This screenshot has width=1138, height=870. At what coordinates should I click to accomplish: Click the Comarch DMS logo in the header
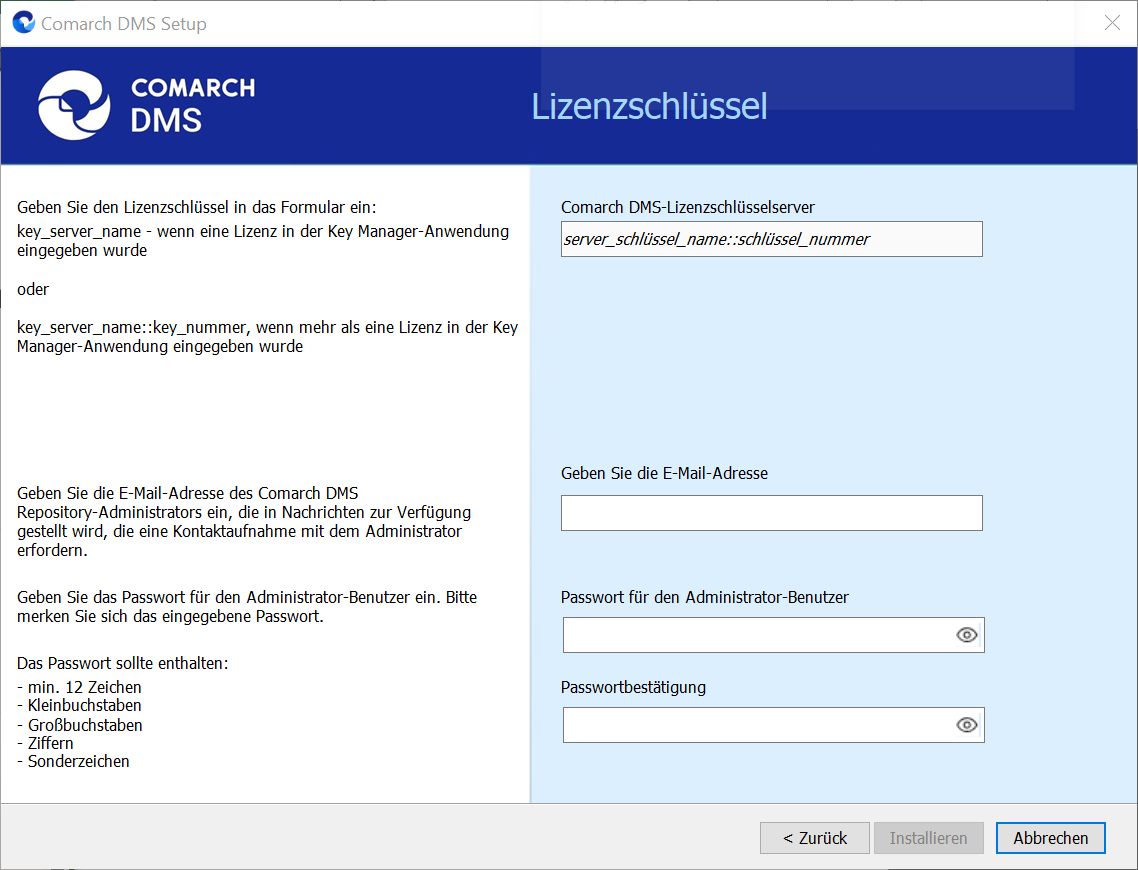click(x=147, y=105)
